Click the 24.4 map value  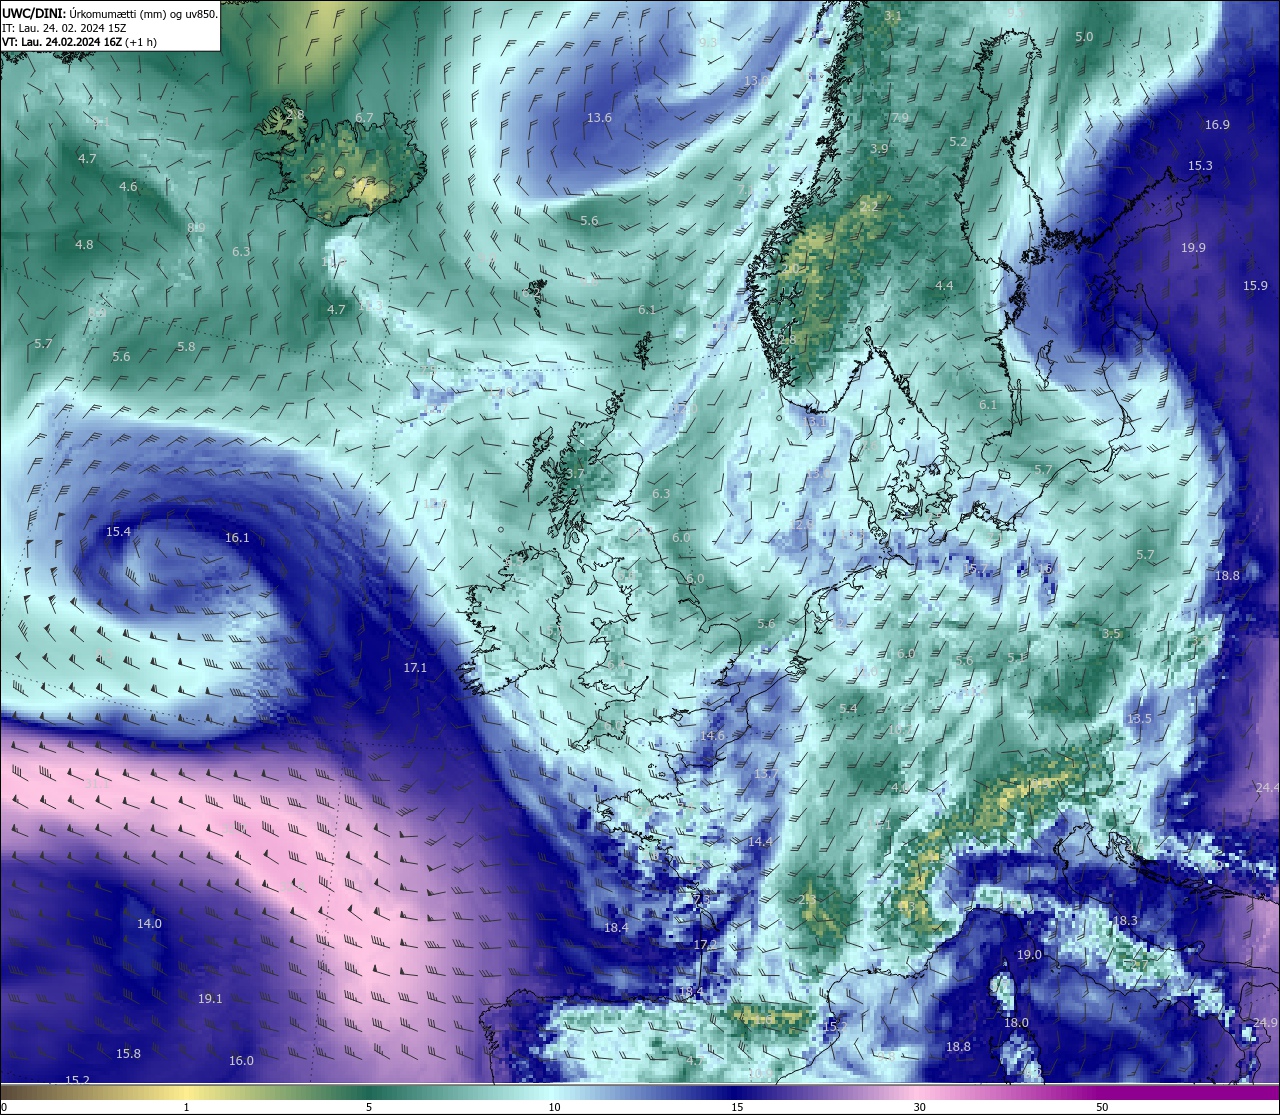[1267, 788]
